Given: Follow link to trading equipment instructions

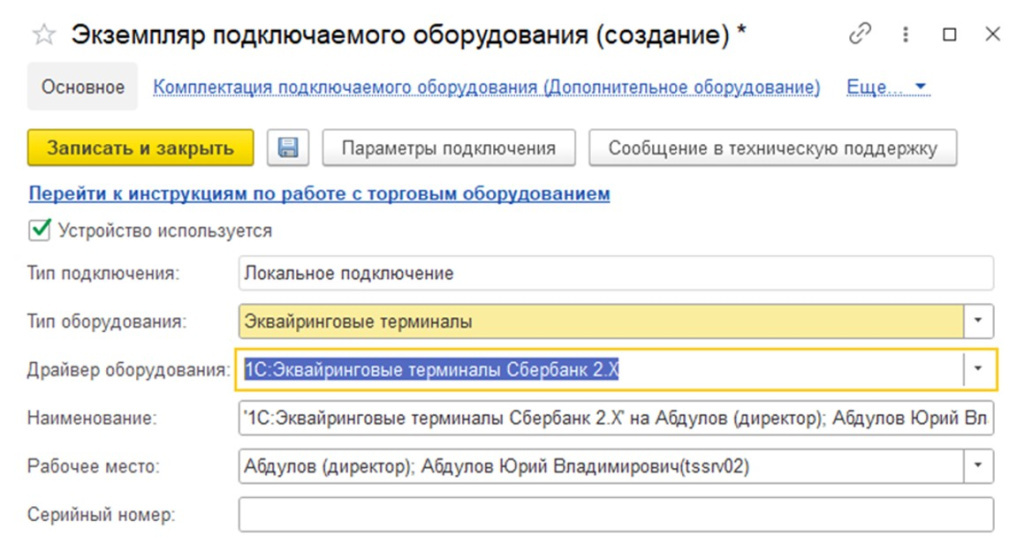Looking at the screenshot, I should pyautogui.click(x=319, y=193).
